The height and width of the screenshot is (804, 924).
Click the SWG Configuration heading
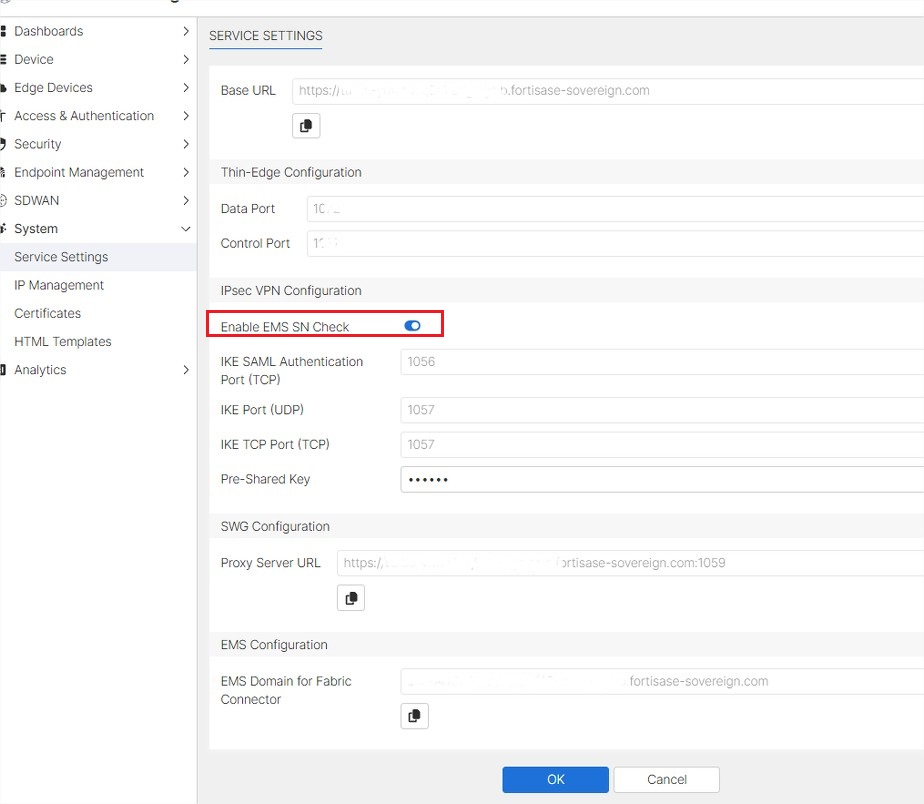275,526
